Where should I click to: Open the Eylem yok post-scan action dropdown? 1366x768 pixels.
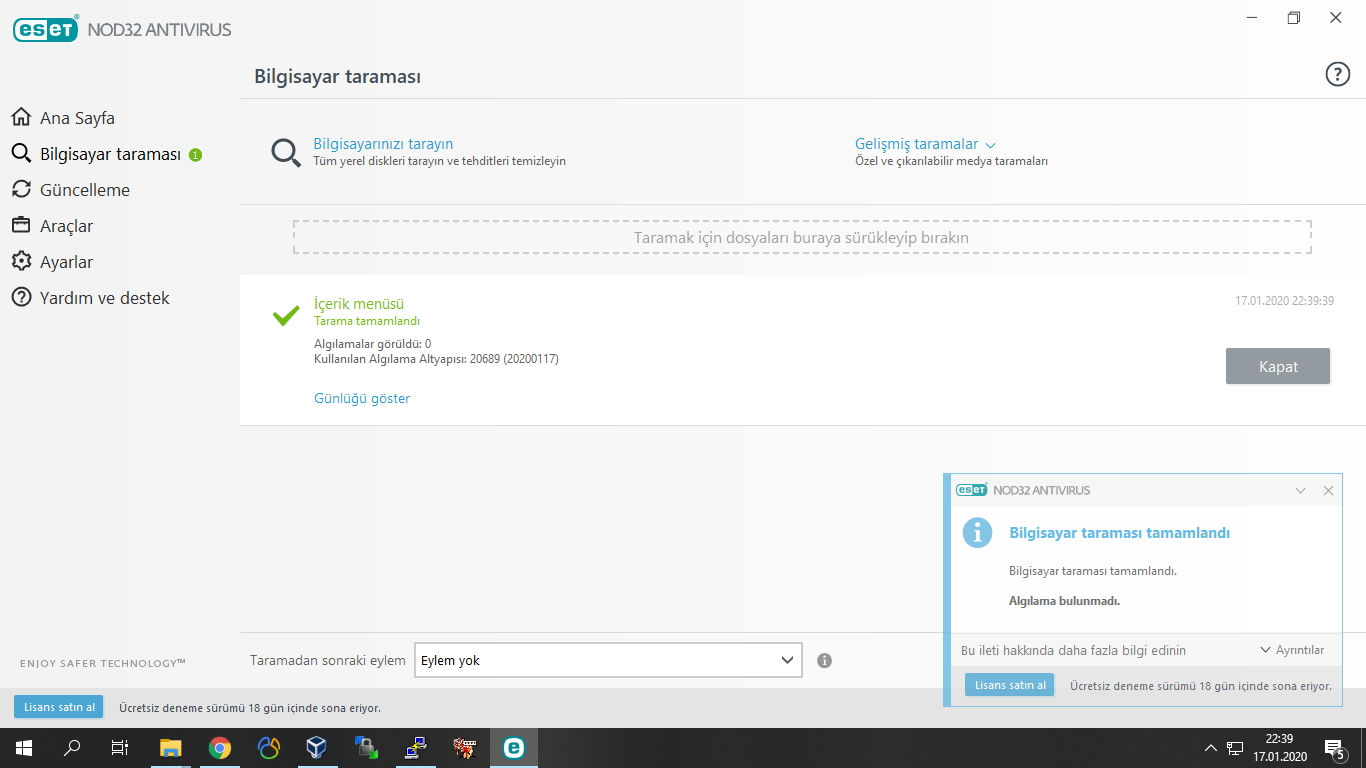pos(608,660)
